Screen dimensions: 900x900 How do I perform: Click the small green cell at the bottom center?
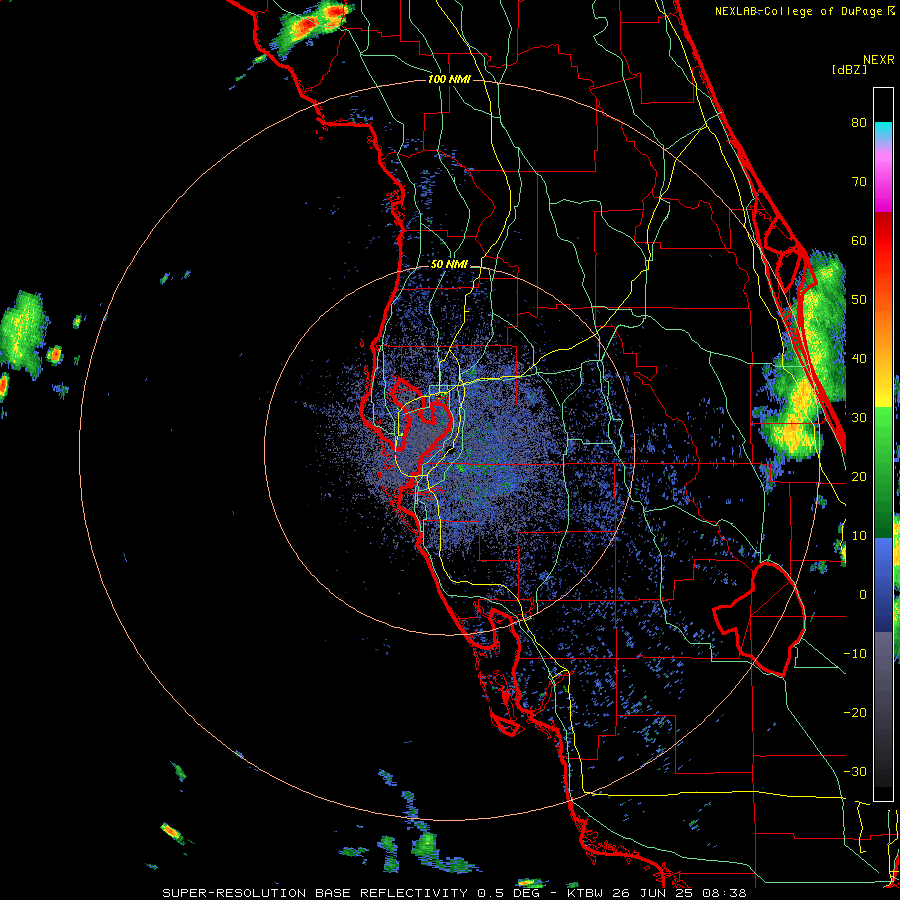point(426,843)
